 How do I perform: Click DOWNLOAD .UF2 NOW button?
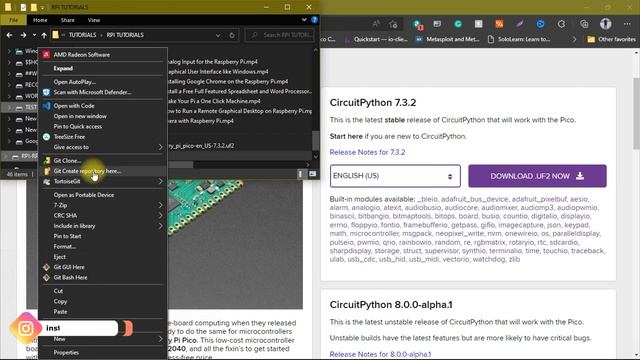pyautogui.click(x=537, y=176)
